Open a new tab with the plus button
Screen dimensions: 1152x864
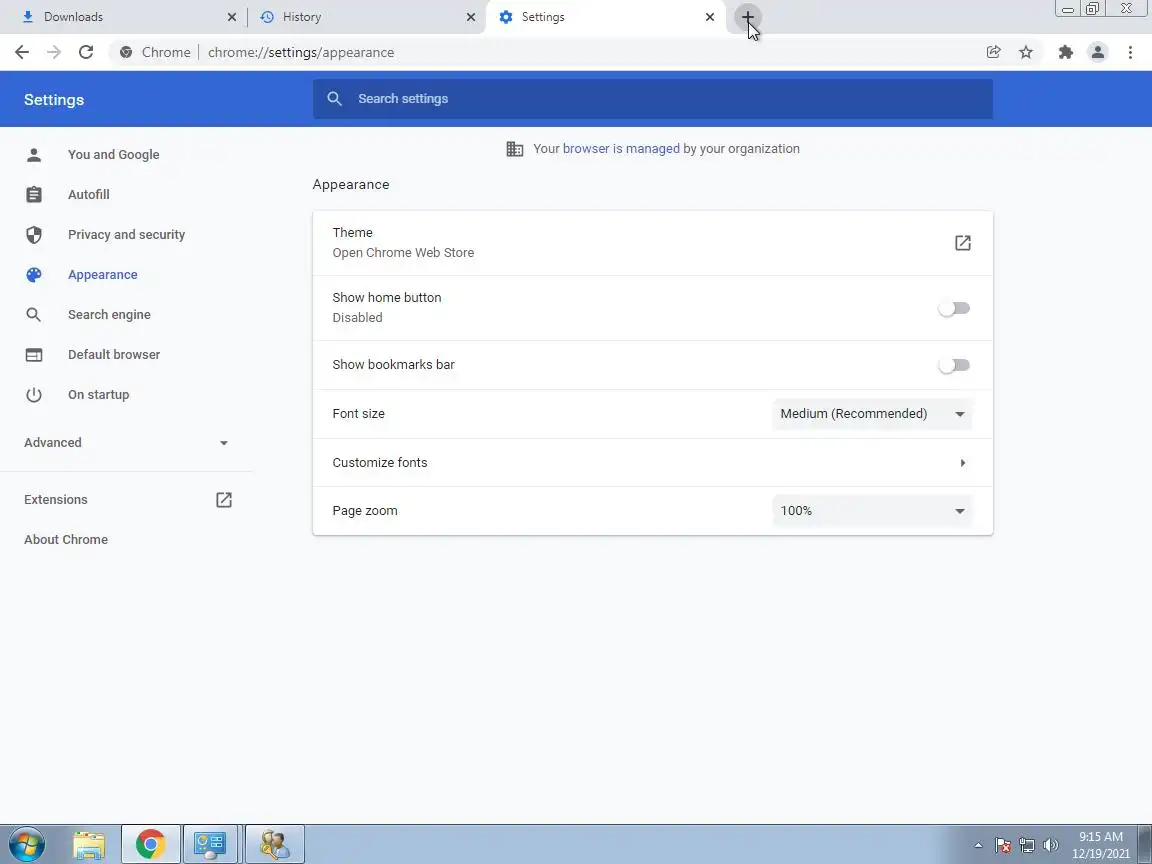(x=747, y=16)
